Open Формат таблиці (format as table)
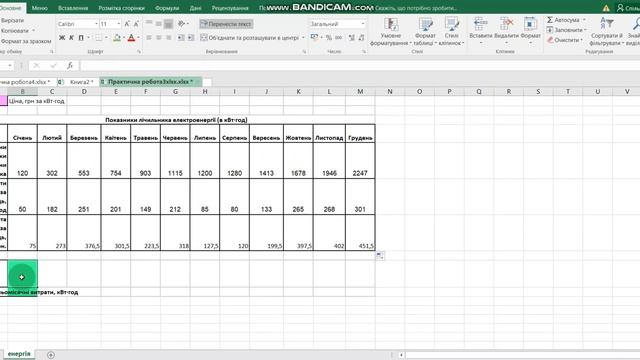Image resolution: width=640 pixels, height=360 pixels. click(425, 32)
